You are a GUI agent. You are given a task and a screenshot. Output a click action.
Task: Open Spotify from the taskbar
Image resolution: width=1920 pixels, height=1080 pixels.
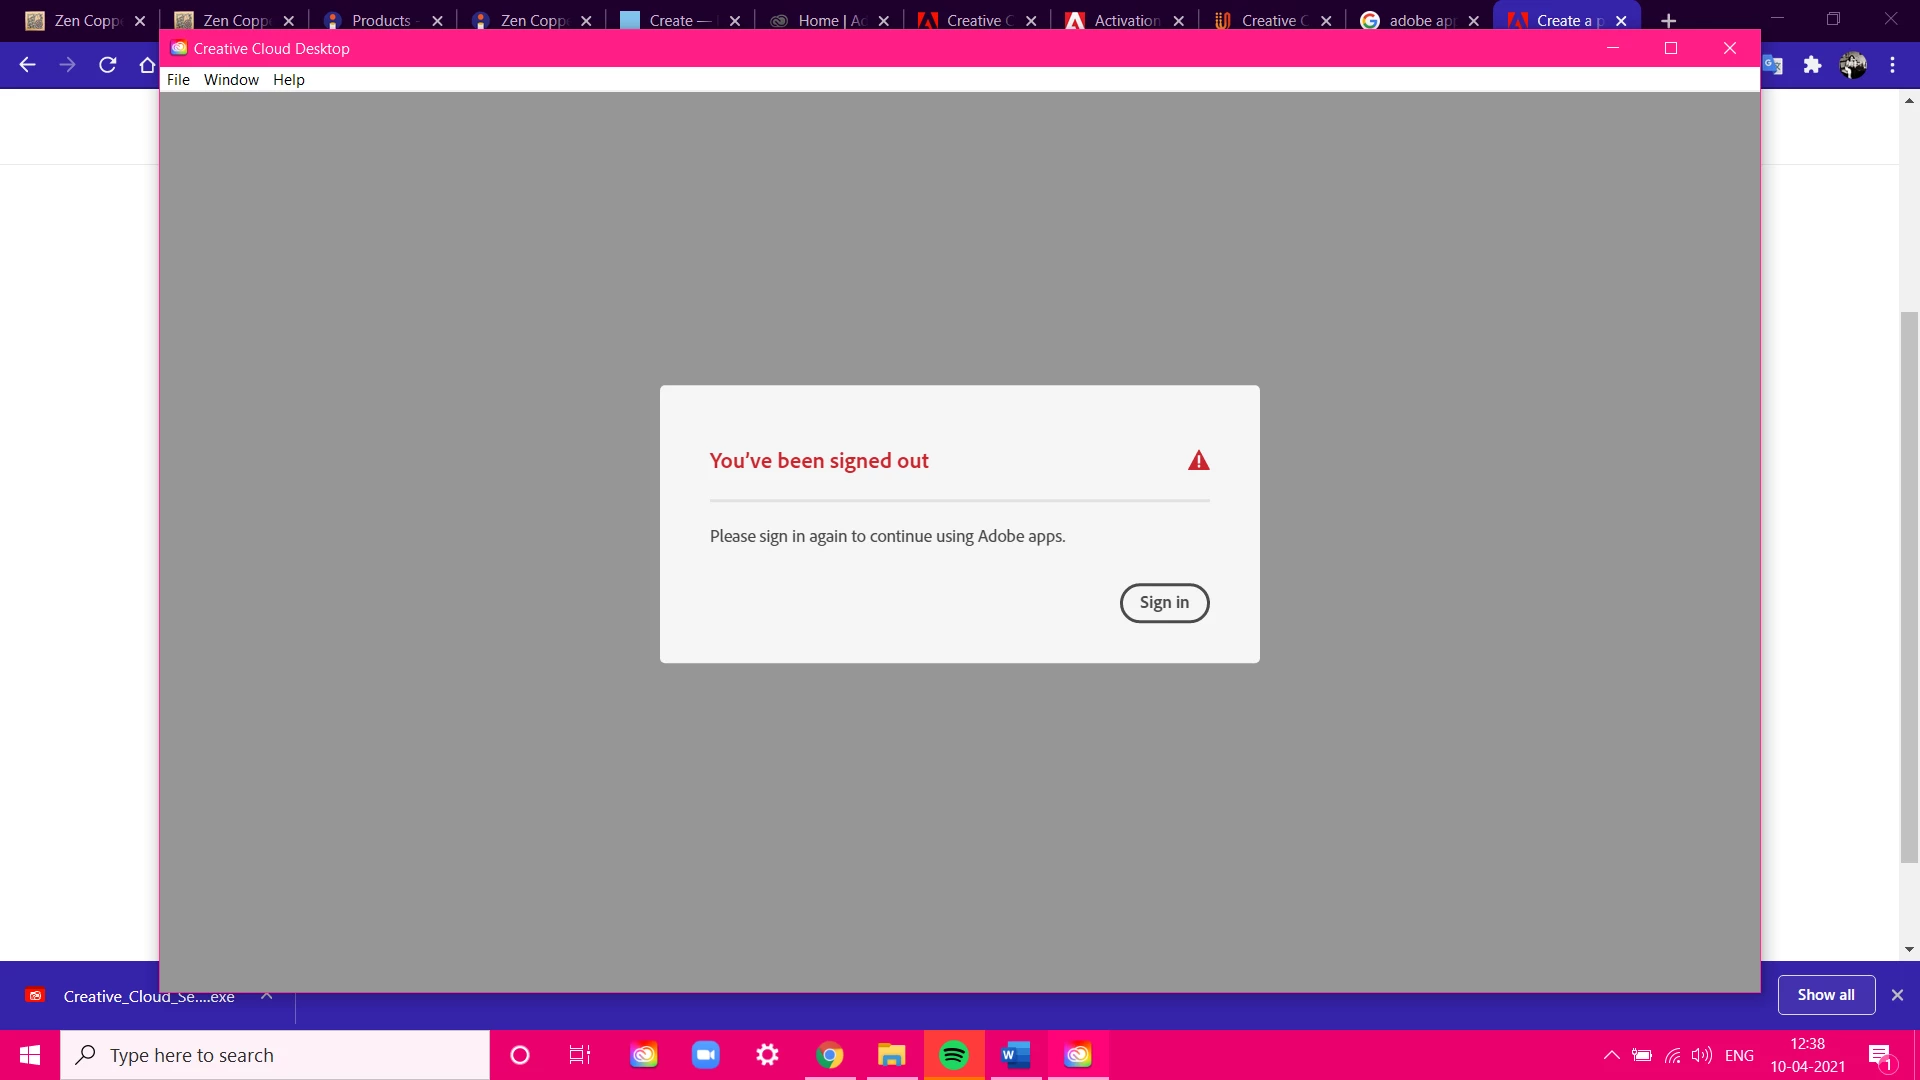pyautogui.click(x=954, y=1055)
